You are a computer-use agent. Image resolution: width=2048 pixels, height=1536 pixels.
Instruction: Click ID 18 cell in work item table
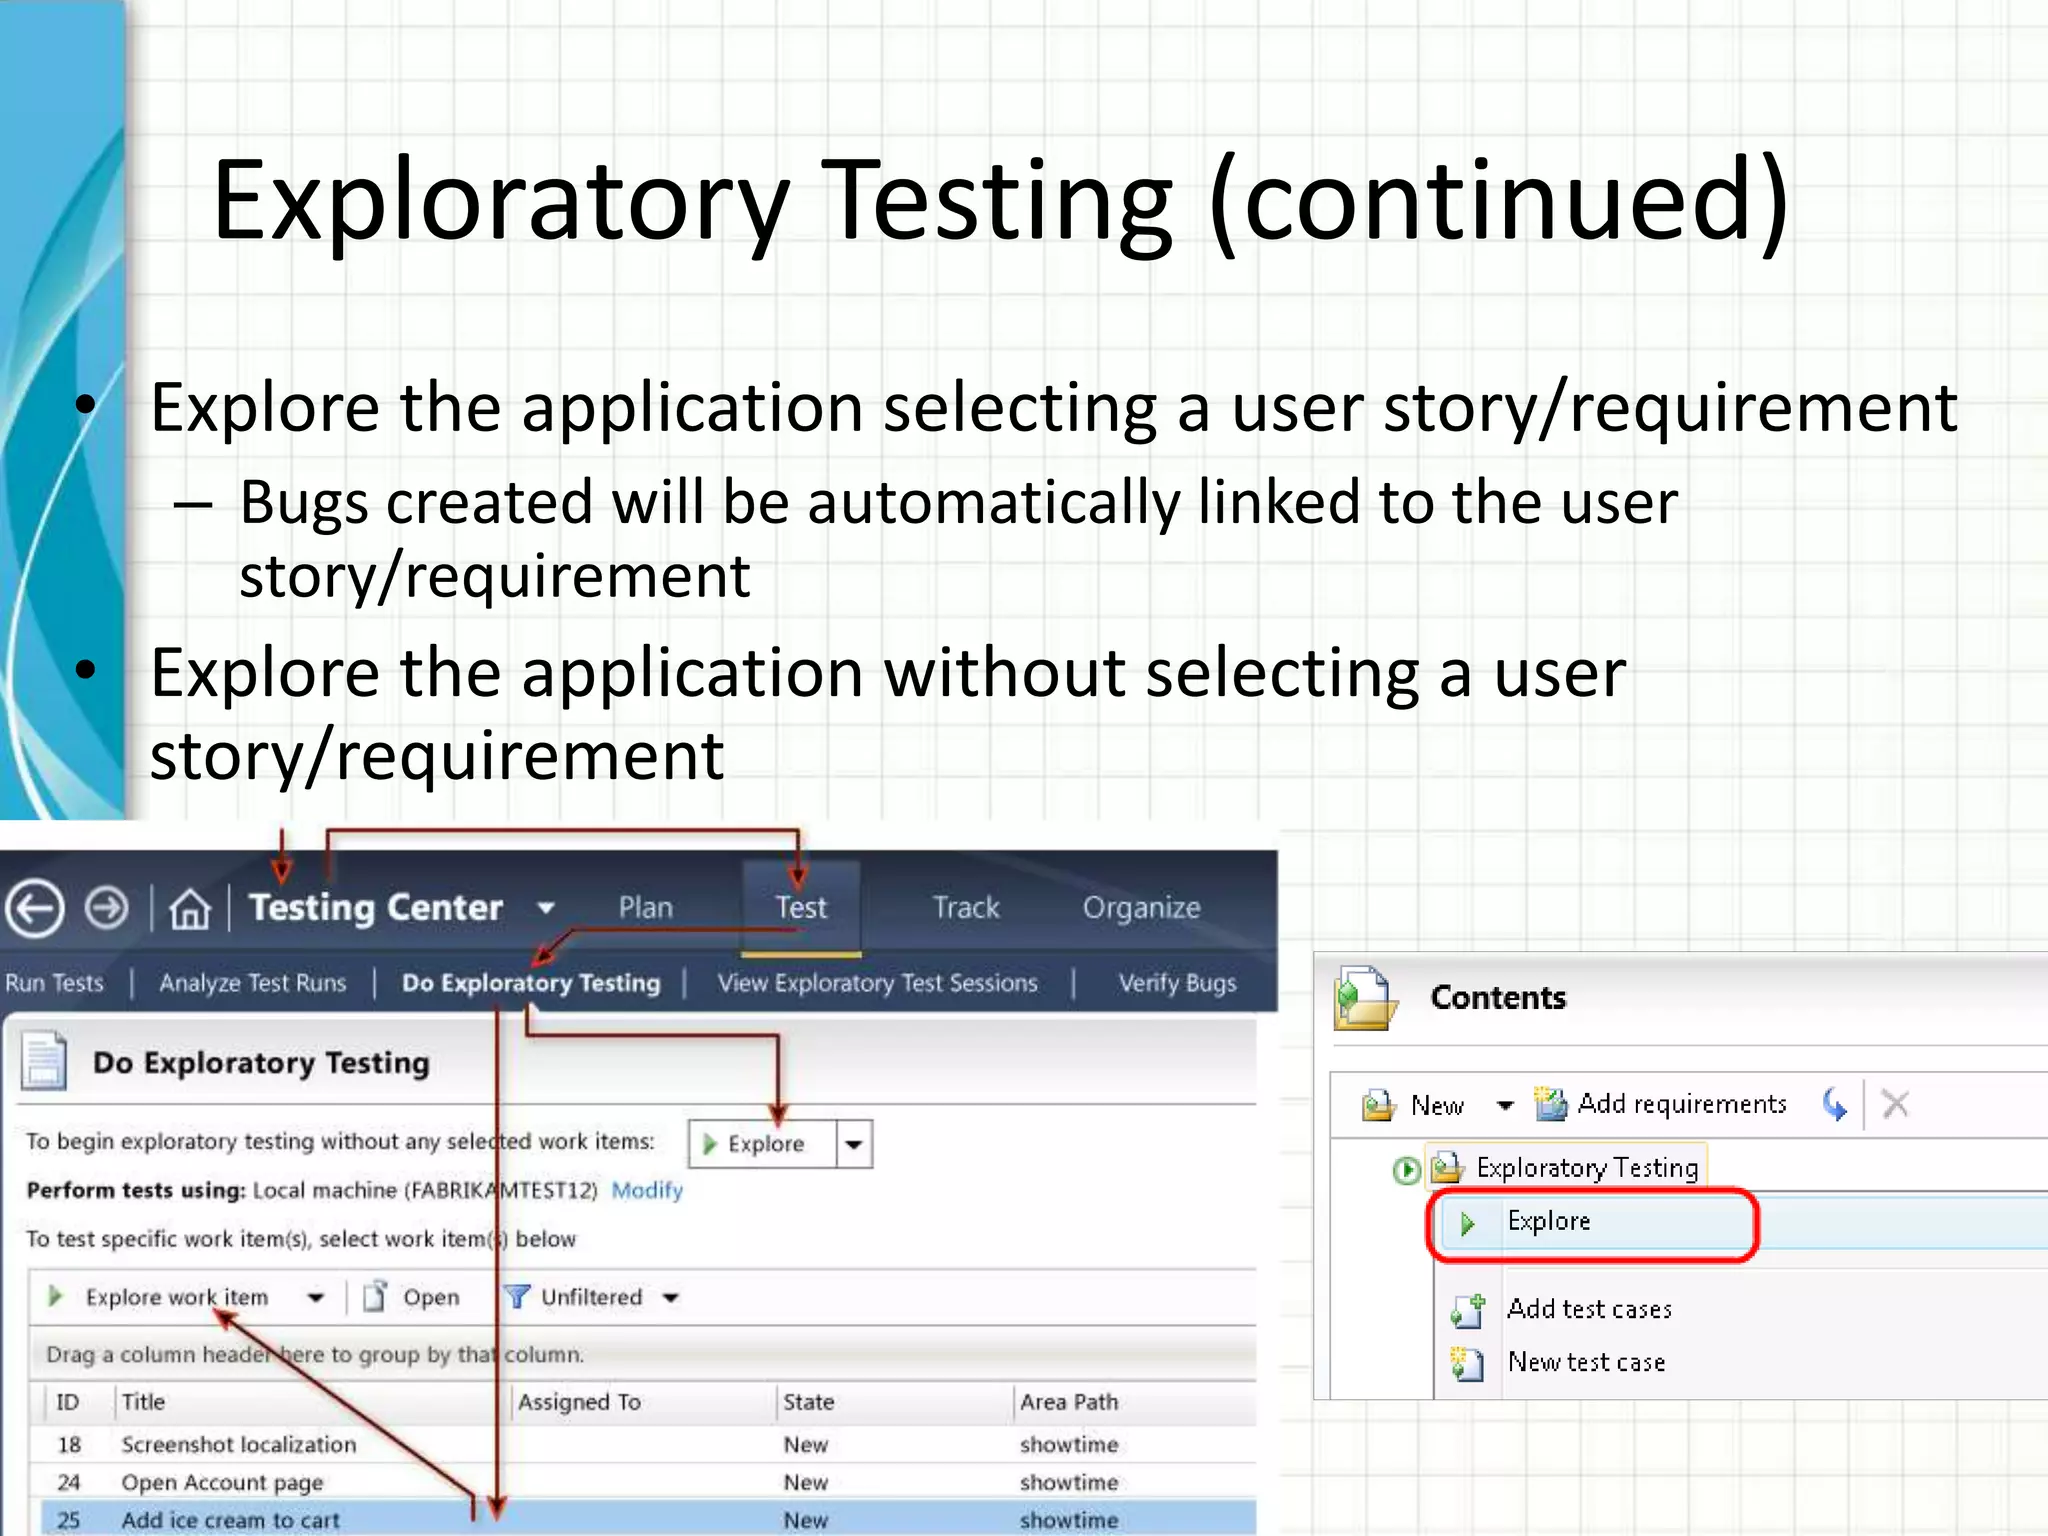click(69, 1445)
